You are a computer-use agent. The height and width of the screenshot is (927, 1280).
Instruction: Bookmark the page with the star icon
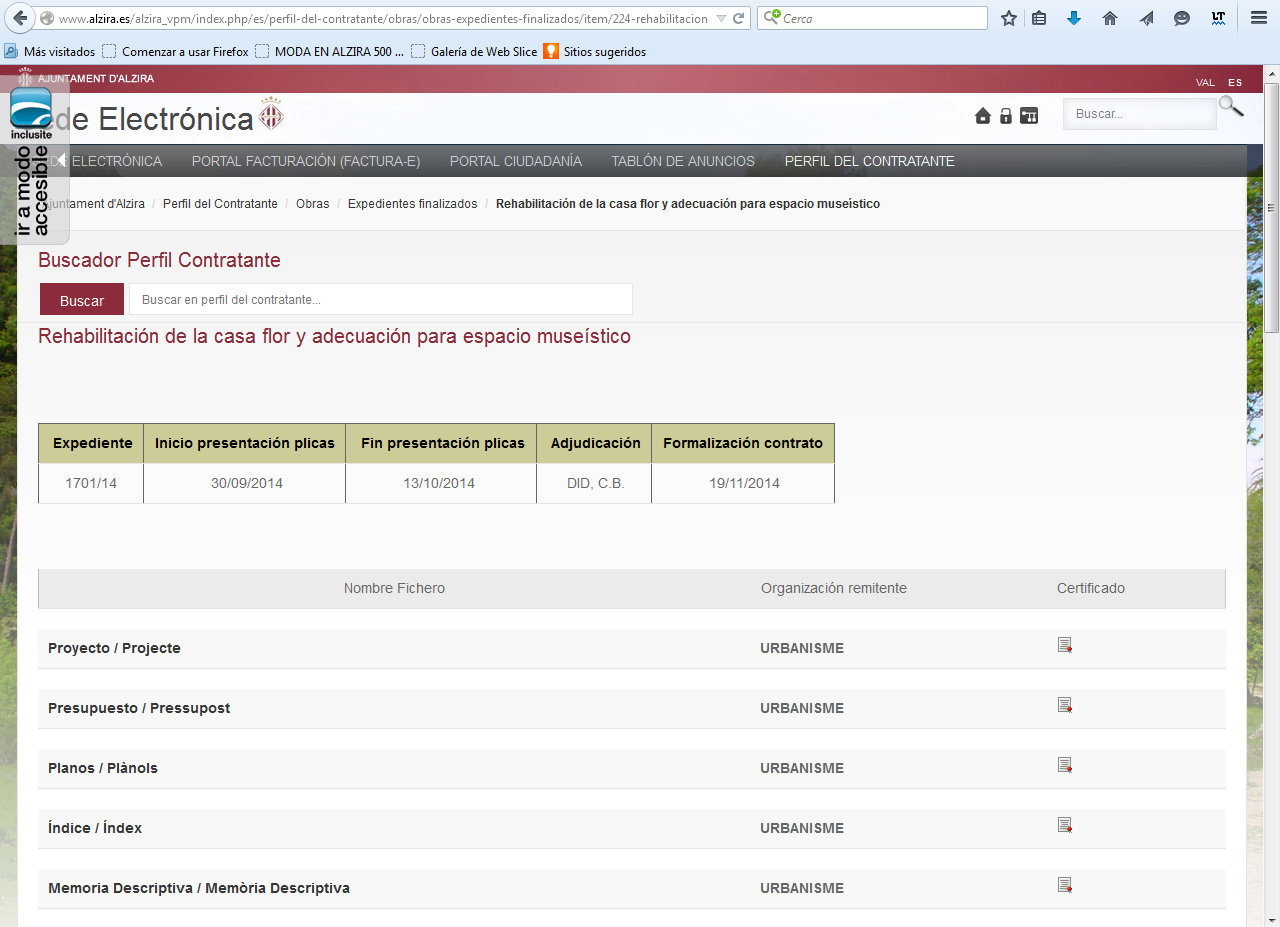pos(1008,17)
